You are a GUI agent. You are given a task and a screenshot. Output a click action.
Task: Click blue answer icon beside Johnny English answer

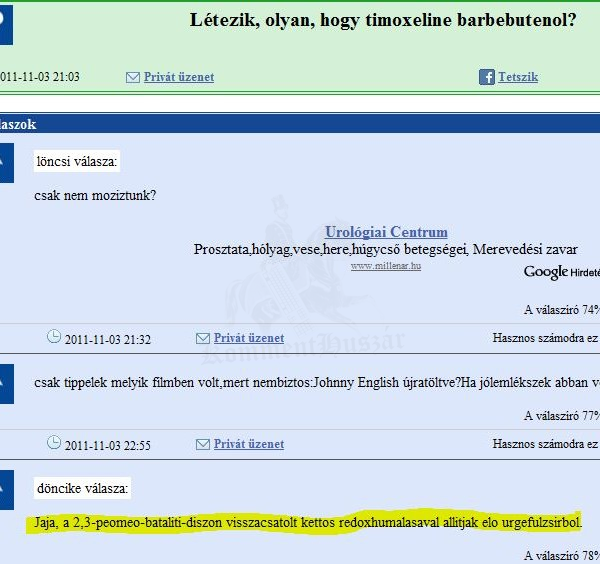tap(7, 384)
